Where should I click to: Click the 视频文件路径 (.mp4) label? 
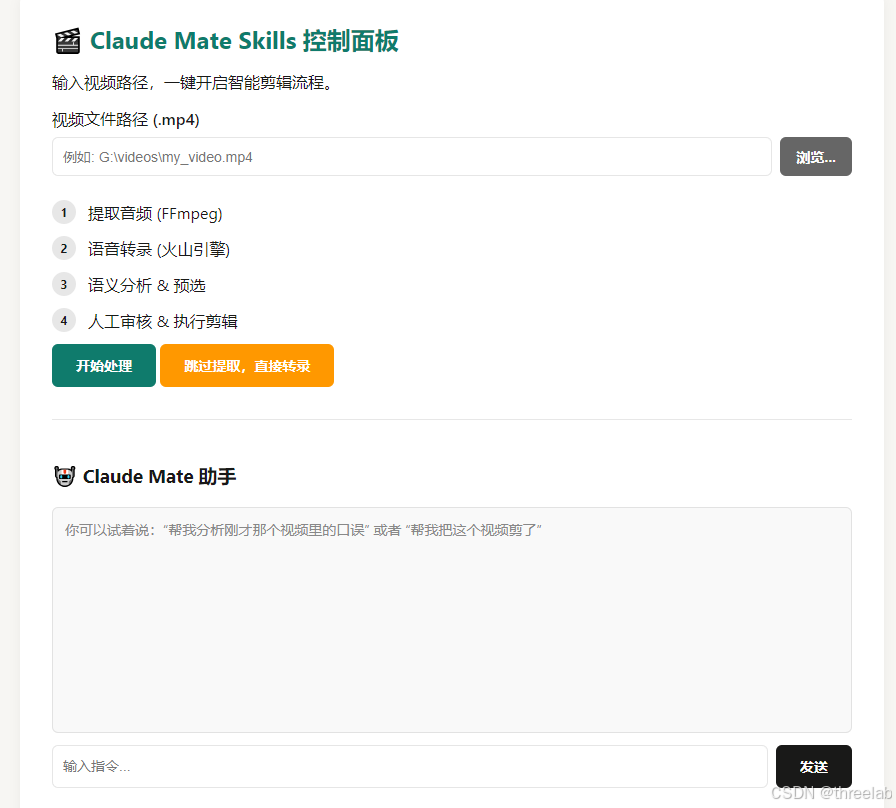pyautogui.click(x=126, y=120)
